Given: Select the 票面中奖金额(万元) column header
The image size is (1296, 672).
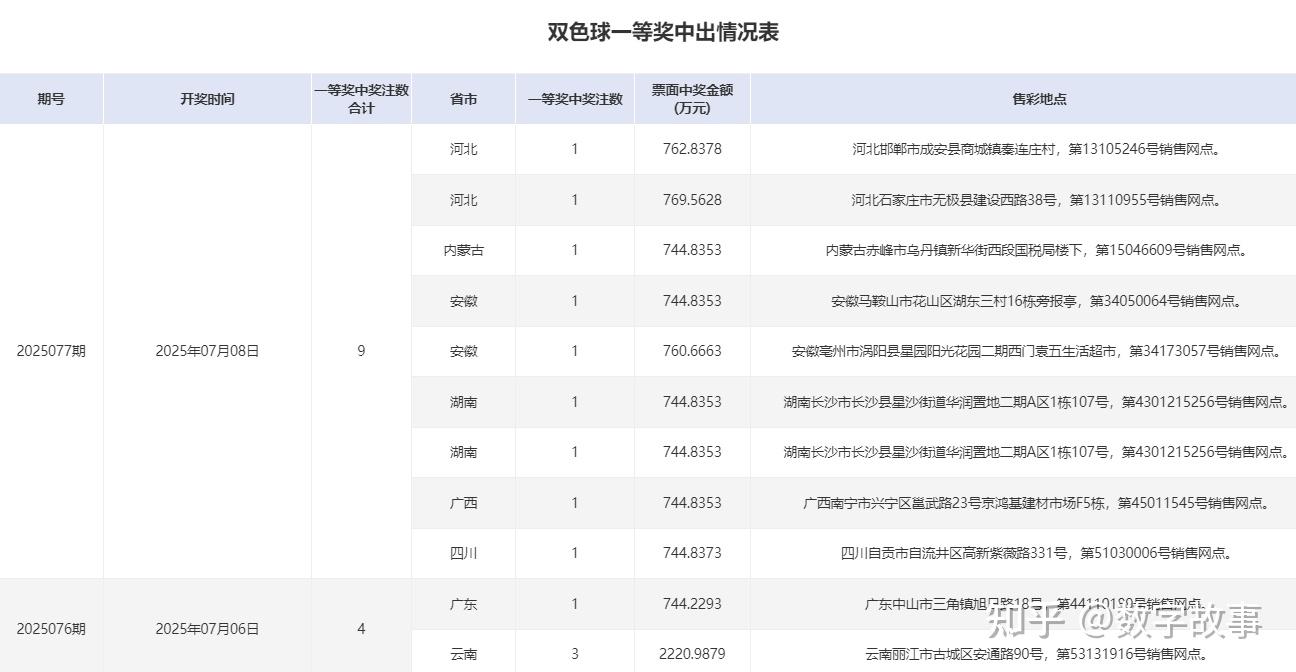Looking at the screenshot, I should pyautogui.click(x=692, y=99).
